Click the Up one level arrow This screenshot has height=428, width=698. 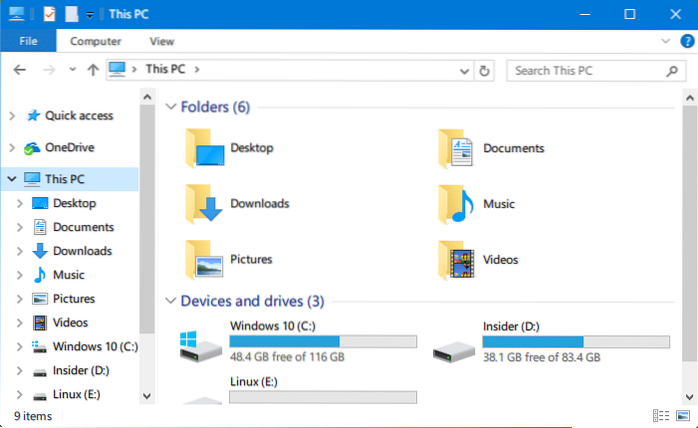click(93, 70)
